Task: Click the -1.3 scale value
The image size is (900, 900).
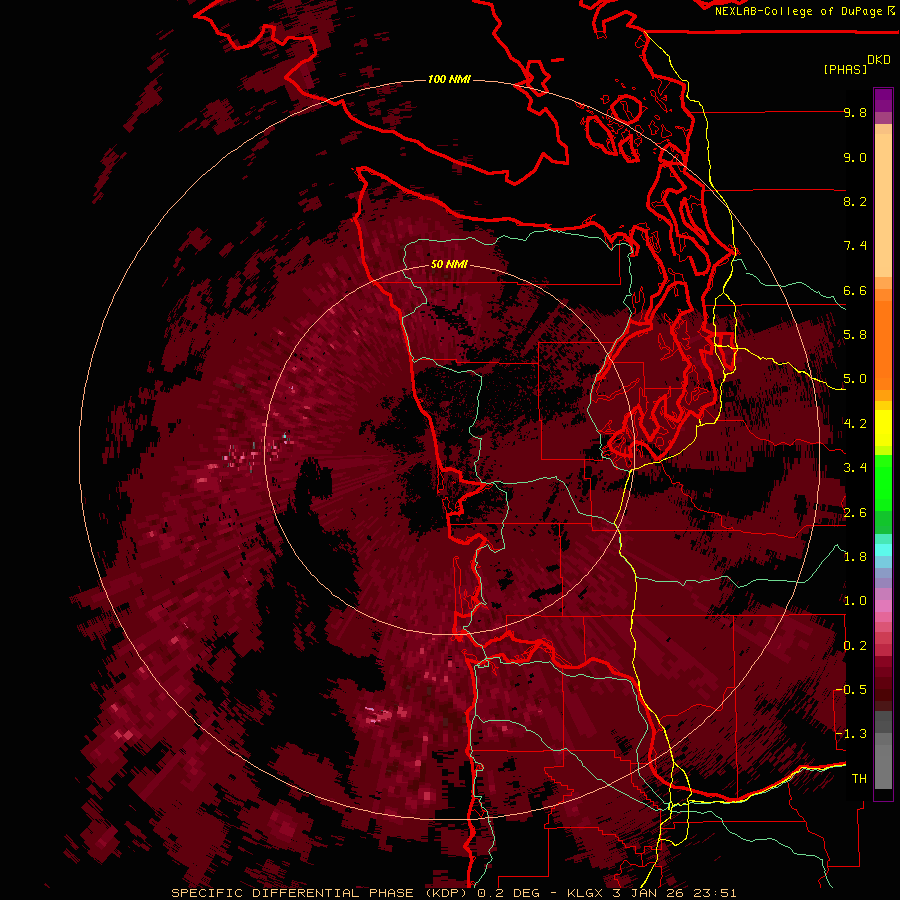Action: (x=851, y=734)
